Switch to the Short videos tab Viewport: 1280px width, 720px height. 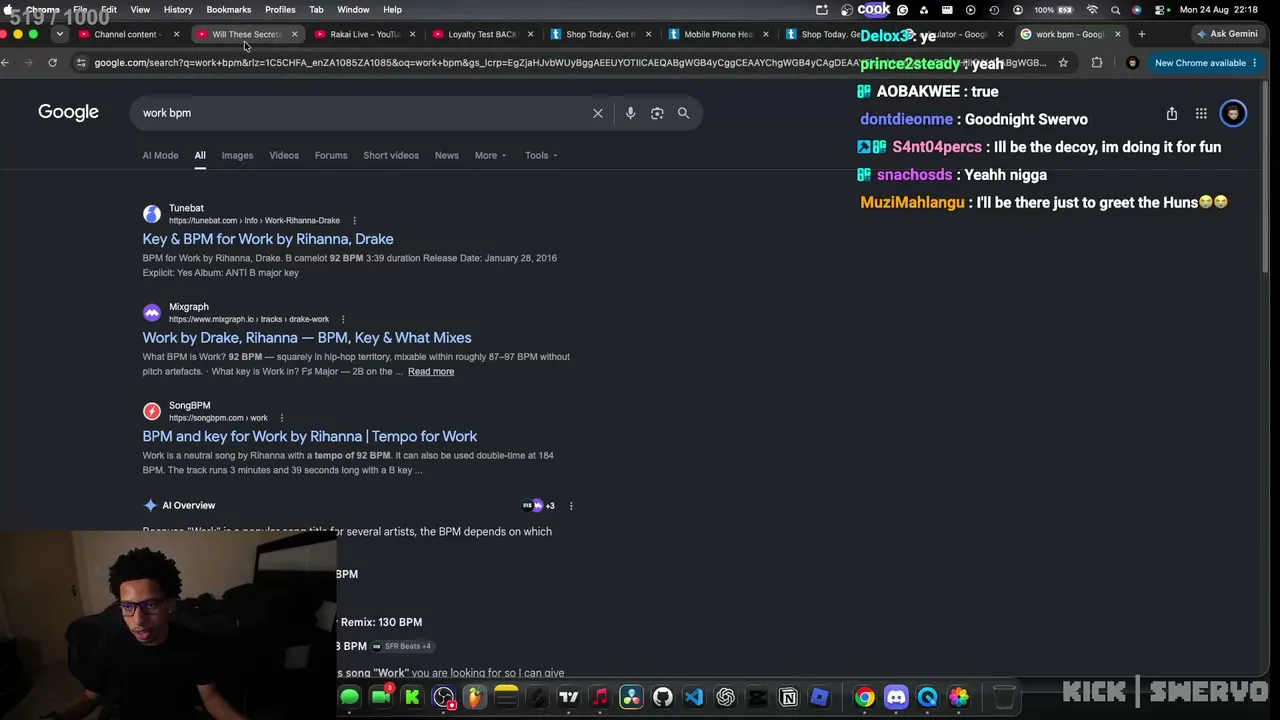tap(391, 155)
